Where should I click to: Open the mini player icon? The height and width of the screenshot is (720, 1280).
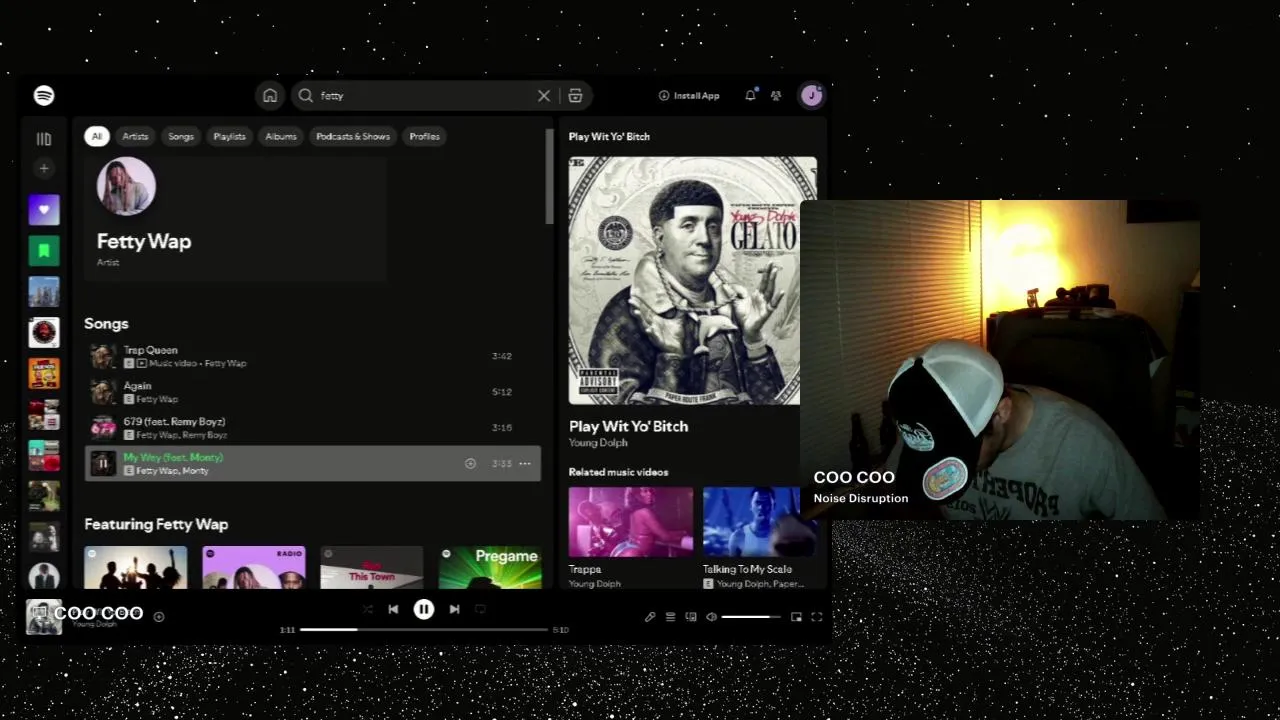[x=796, y=617]
